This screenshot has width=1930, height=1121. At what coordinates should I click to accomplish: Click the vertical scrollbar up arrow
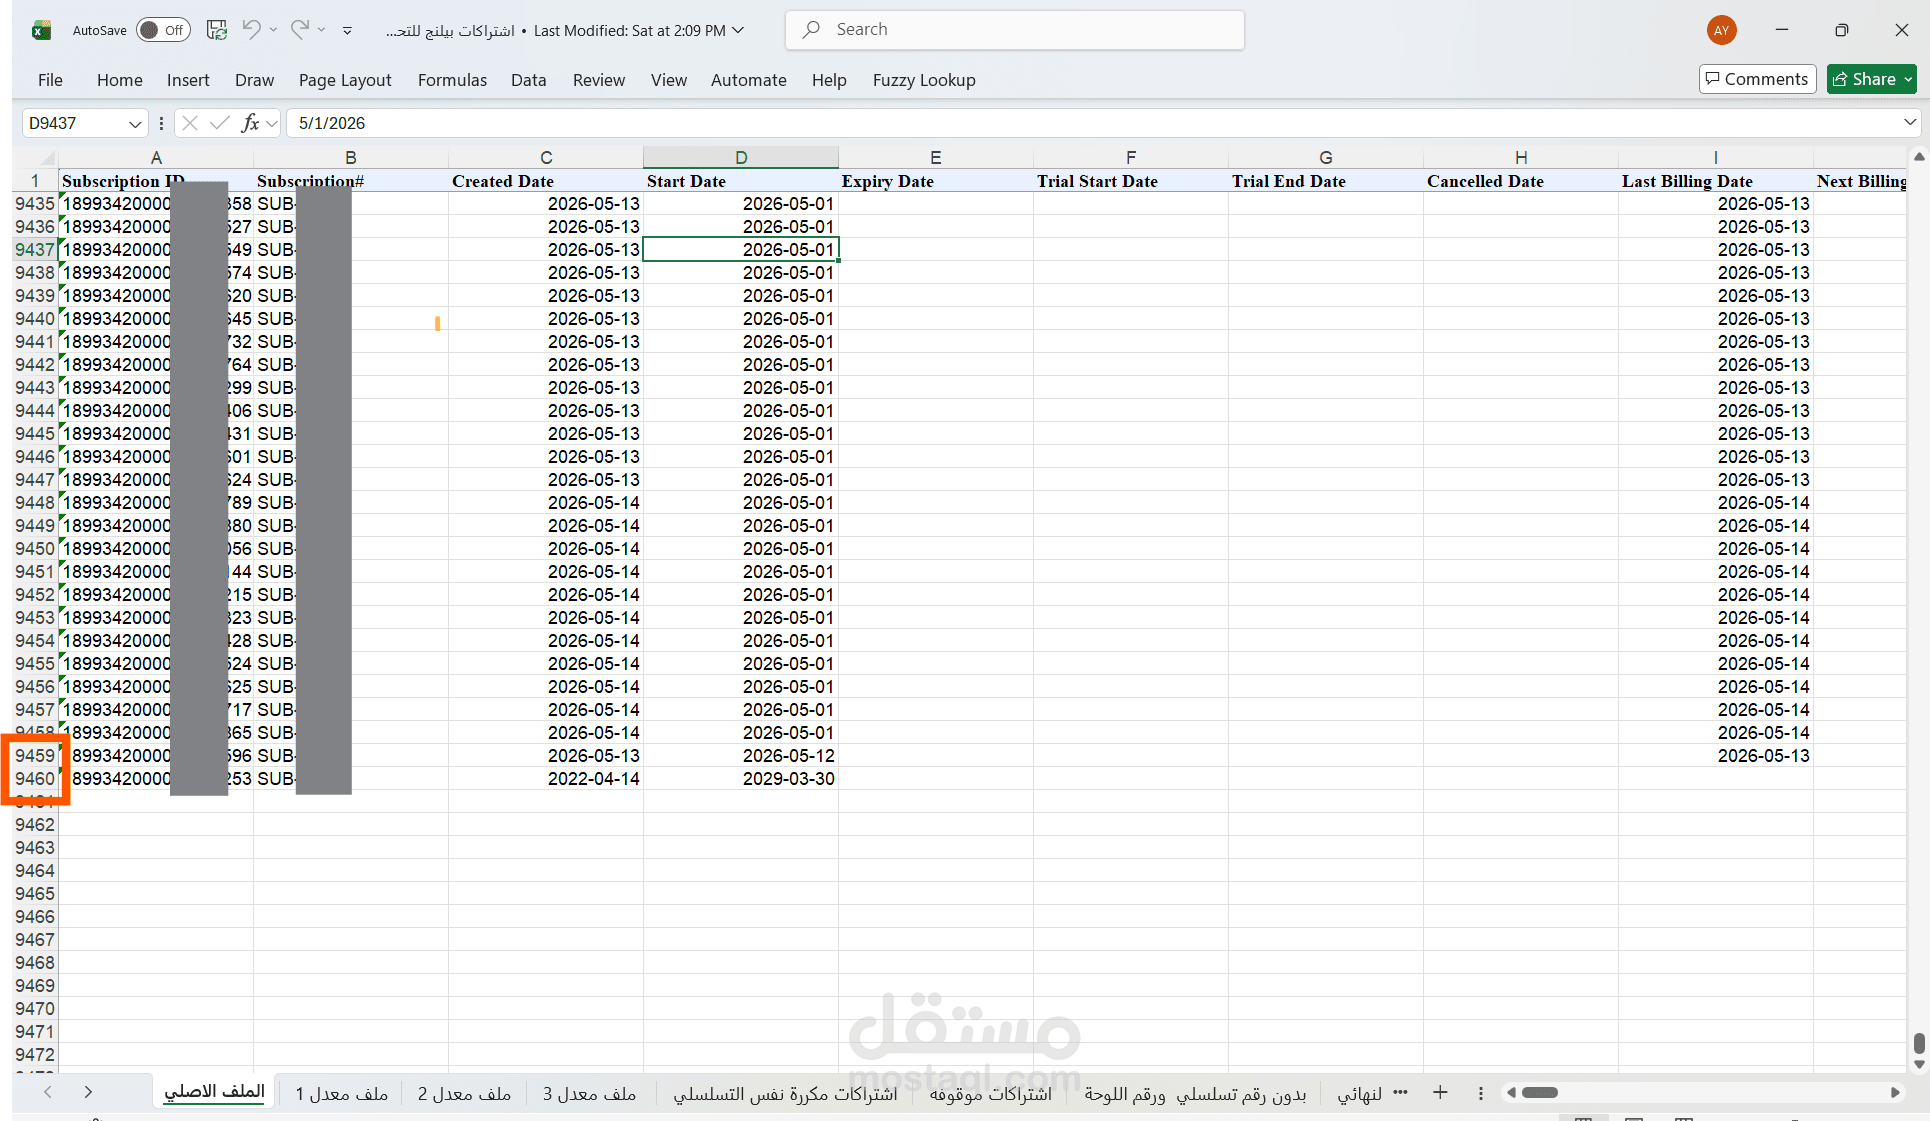coord(1918,157)
